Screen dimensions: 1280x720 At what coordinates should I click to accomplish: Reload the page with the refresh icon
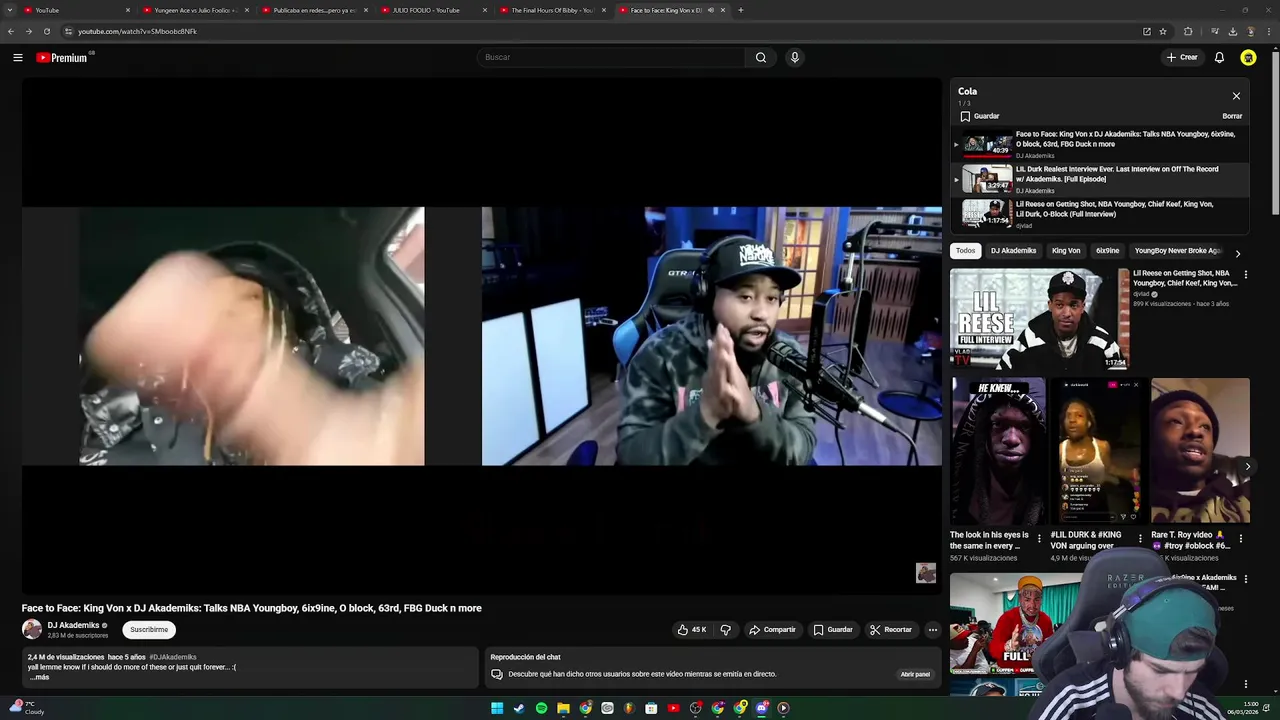click(x=47, y=31)
